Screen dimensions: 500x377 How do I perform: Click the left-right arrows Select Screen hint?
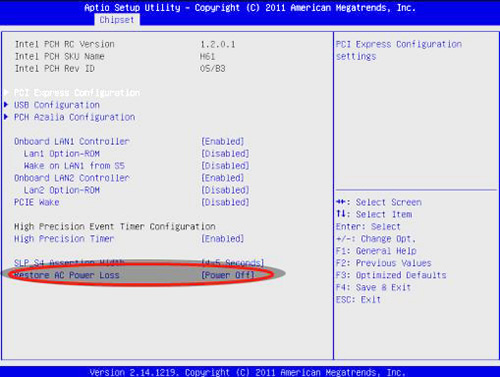coord(379,202)
